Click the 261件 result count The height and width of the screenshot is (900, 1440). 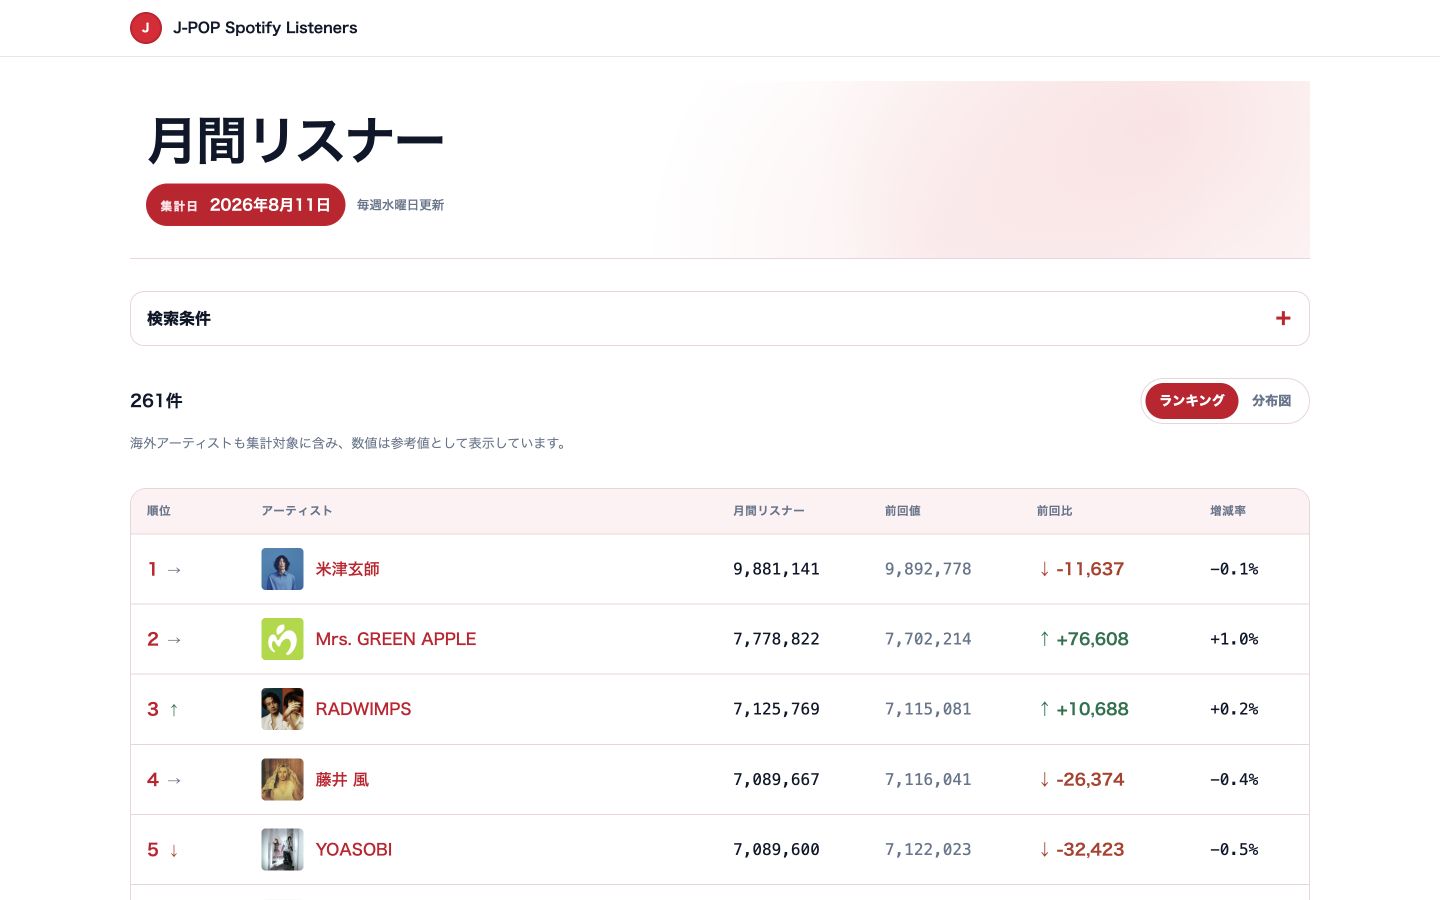pyautogui.click(x=156, y=401)
